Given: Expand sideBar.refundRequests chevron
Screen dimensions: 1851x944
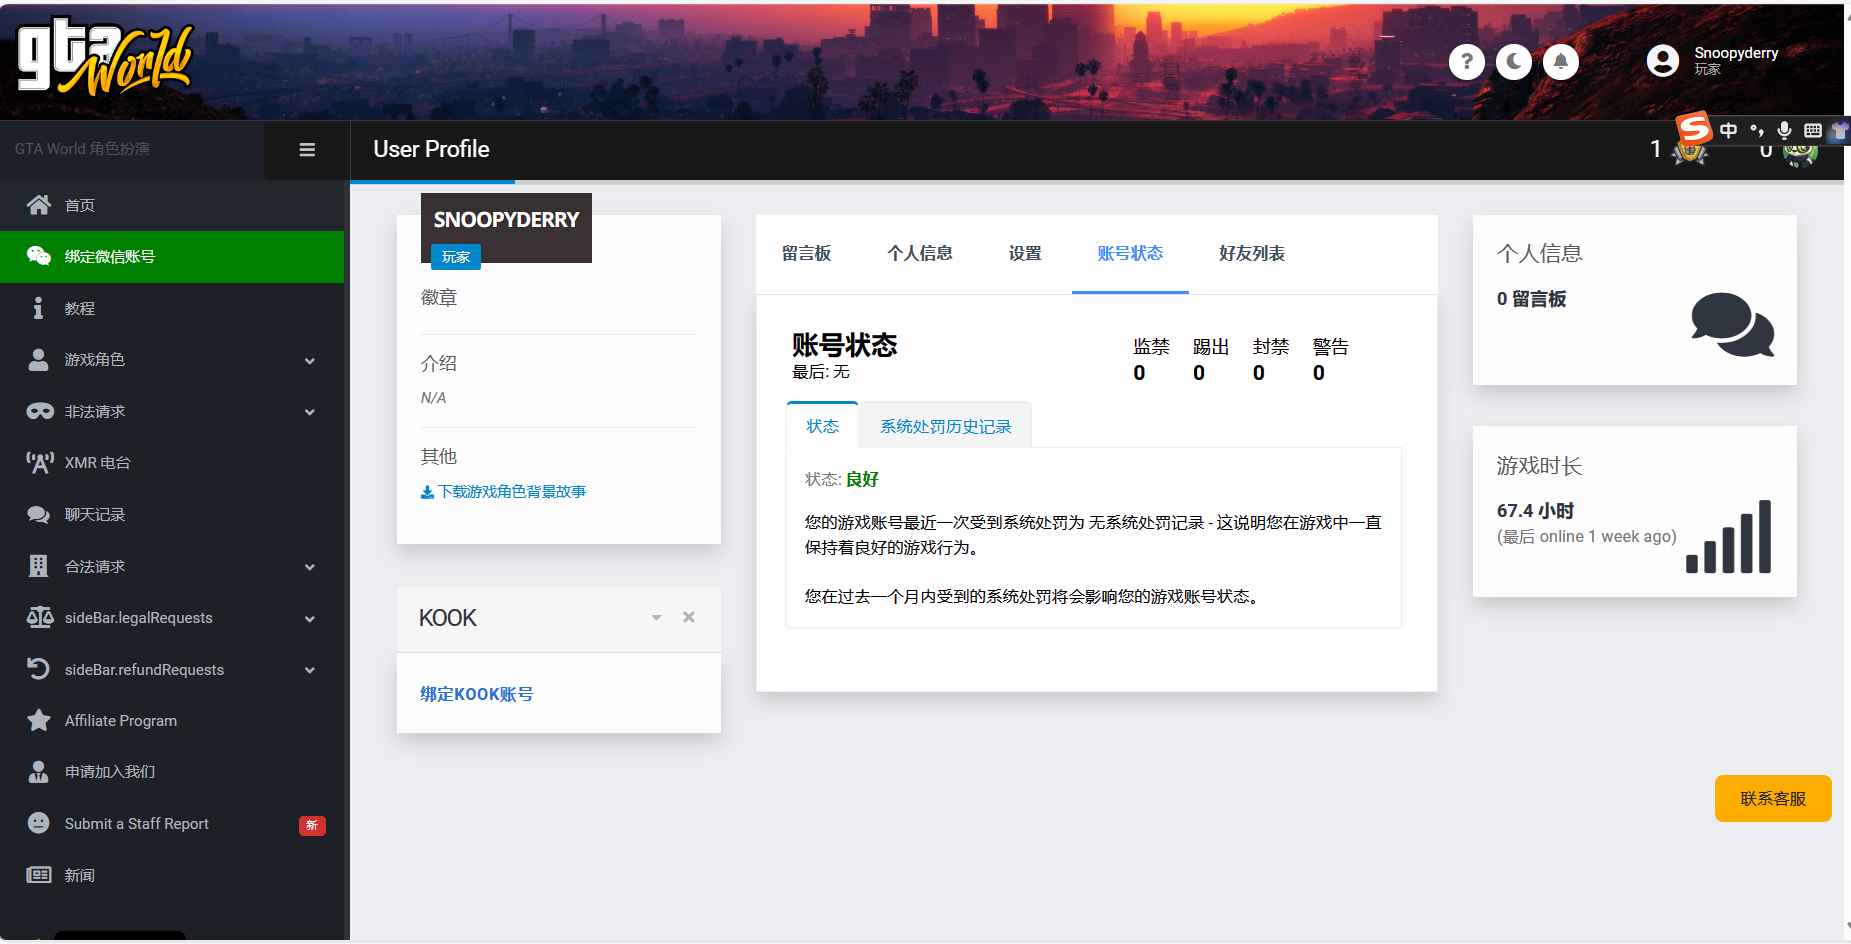Looking at the screenshot, I should tap(310, 670).
